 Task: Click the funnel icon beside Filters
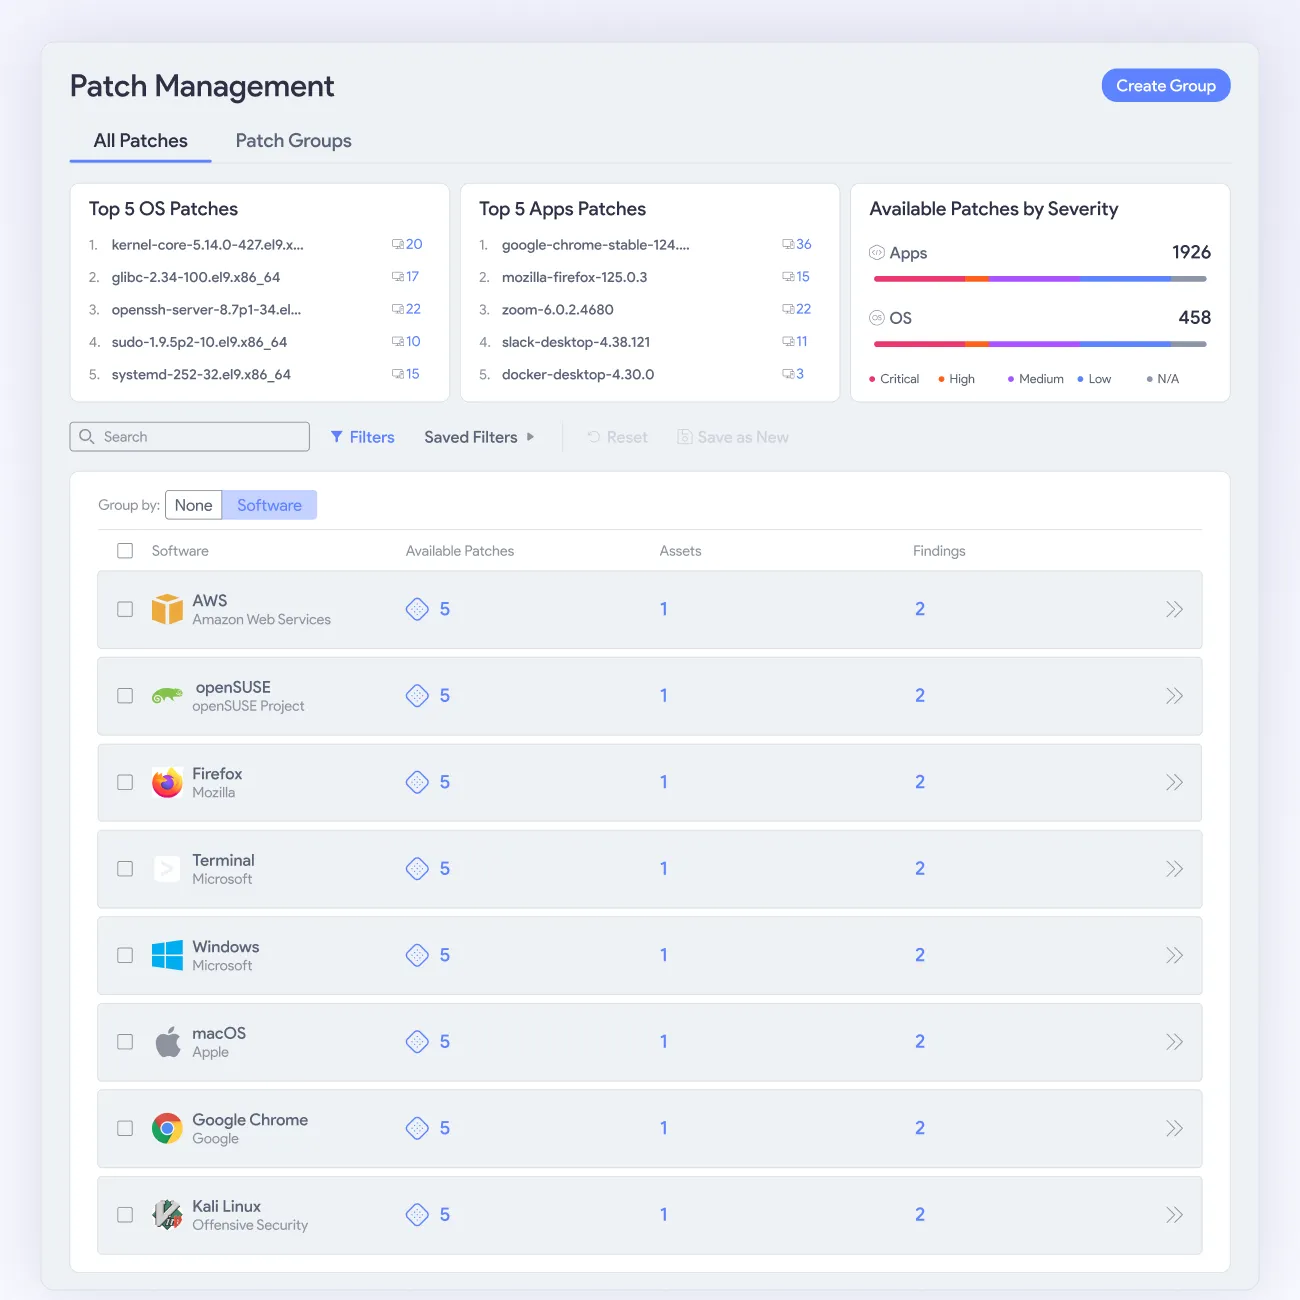point(337,437)
